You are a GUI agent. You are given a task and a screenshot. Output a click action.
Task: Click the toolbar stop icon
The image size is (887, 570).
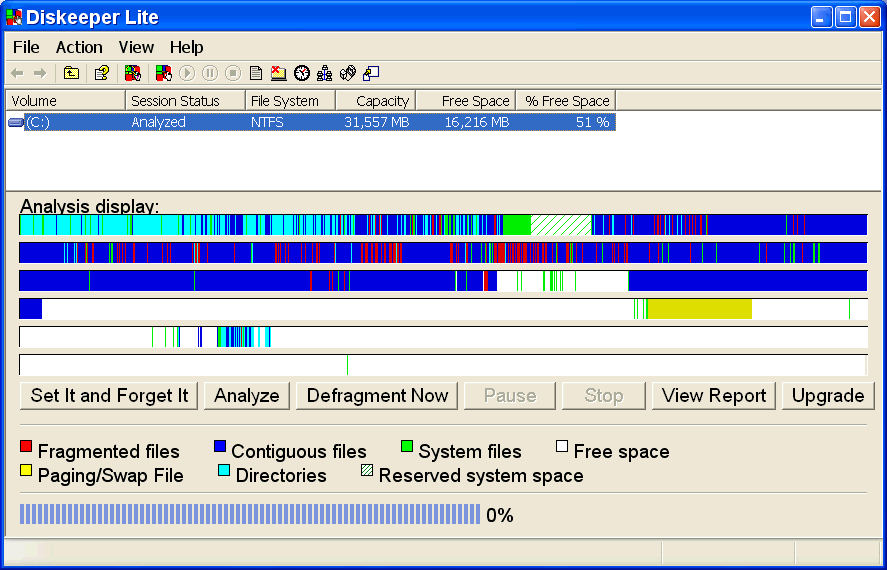233,73
